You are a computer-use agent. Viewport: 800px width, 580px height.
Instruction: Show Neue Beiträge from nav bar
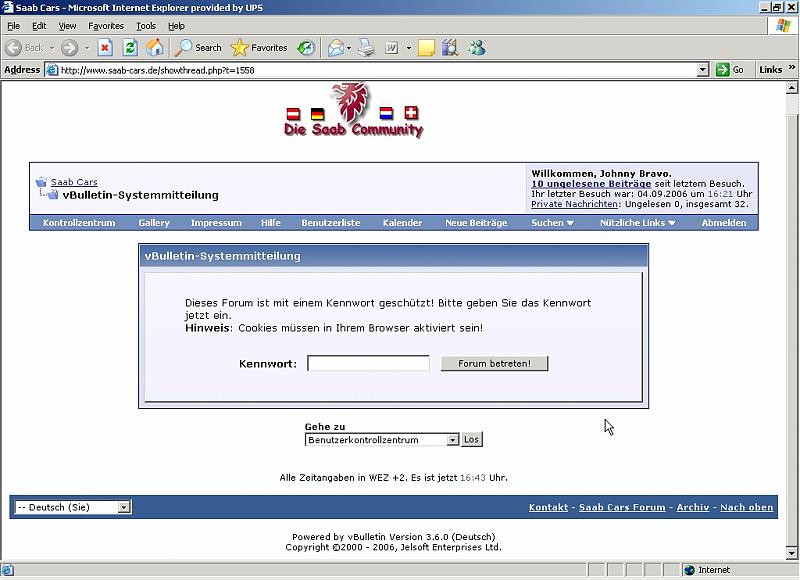(477, 223)
